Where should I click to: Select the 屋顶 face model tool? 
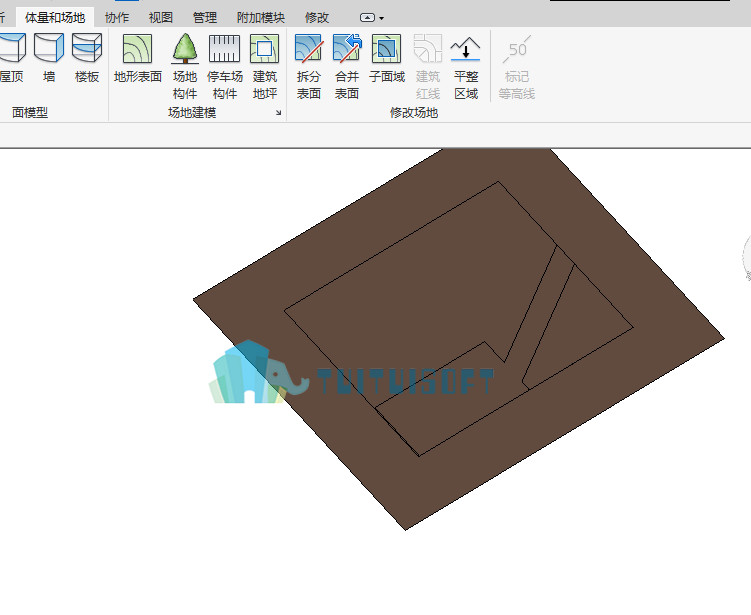click(x=12, y=57)
